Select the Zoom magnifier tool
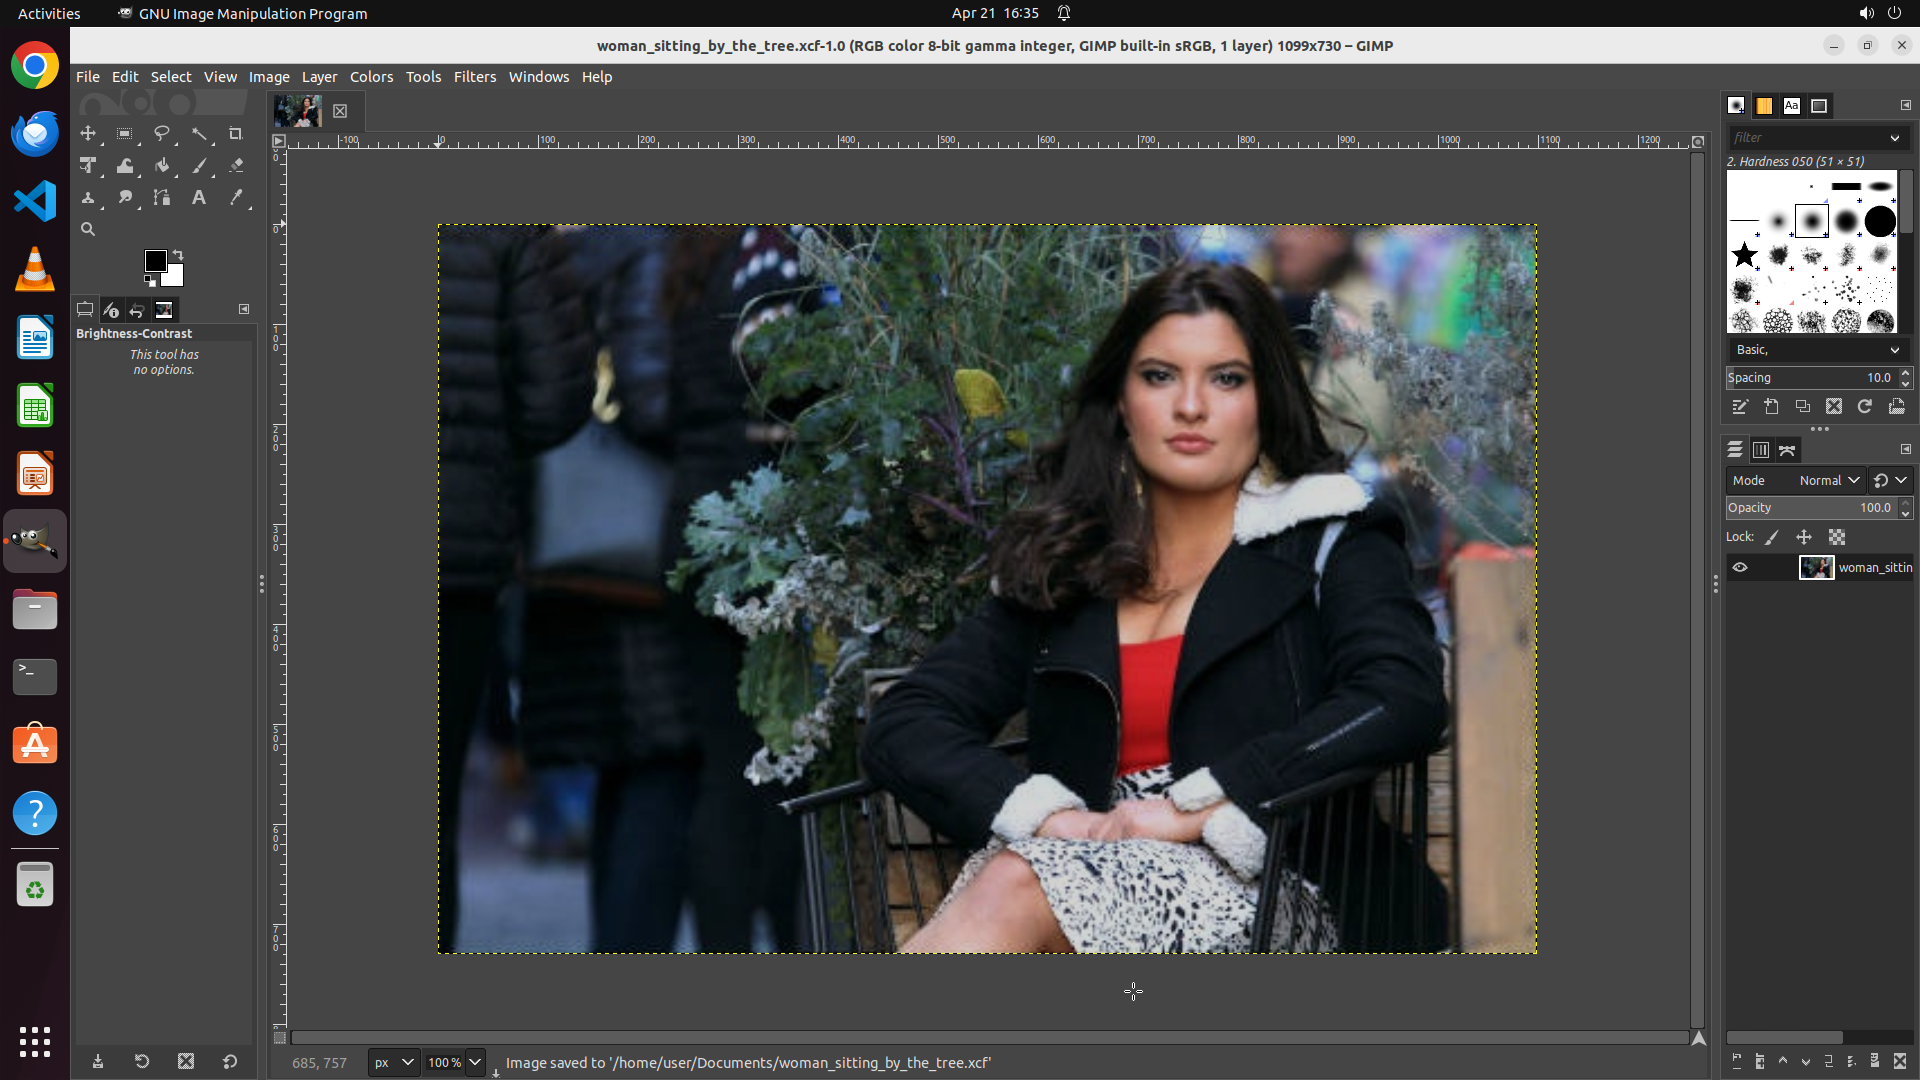 (88, 229)
